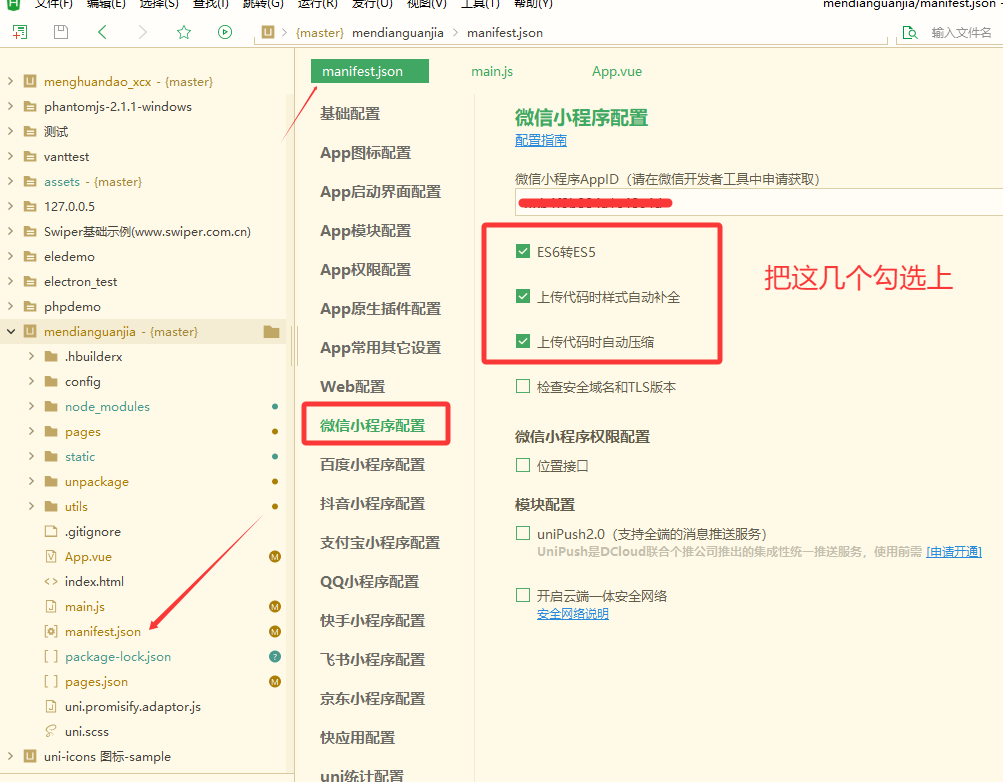The width and height of the screenshot is (1003, 782).
Task: Open the QQ小程序配置 section
Action: click(369, 582)
